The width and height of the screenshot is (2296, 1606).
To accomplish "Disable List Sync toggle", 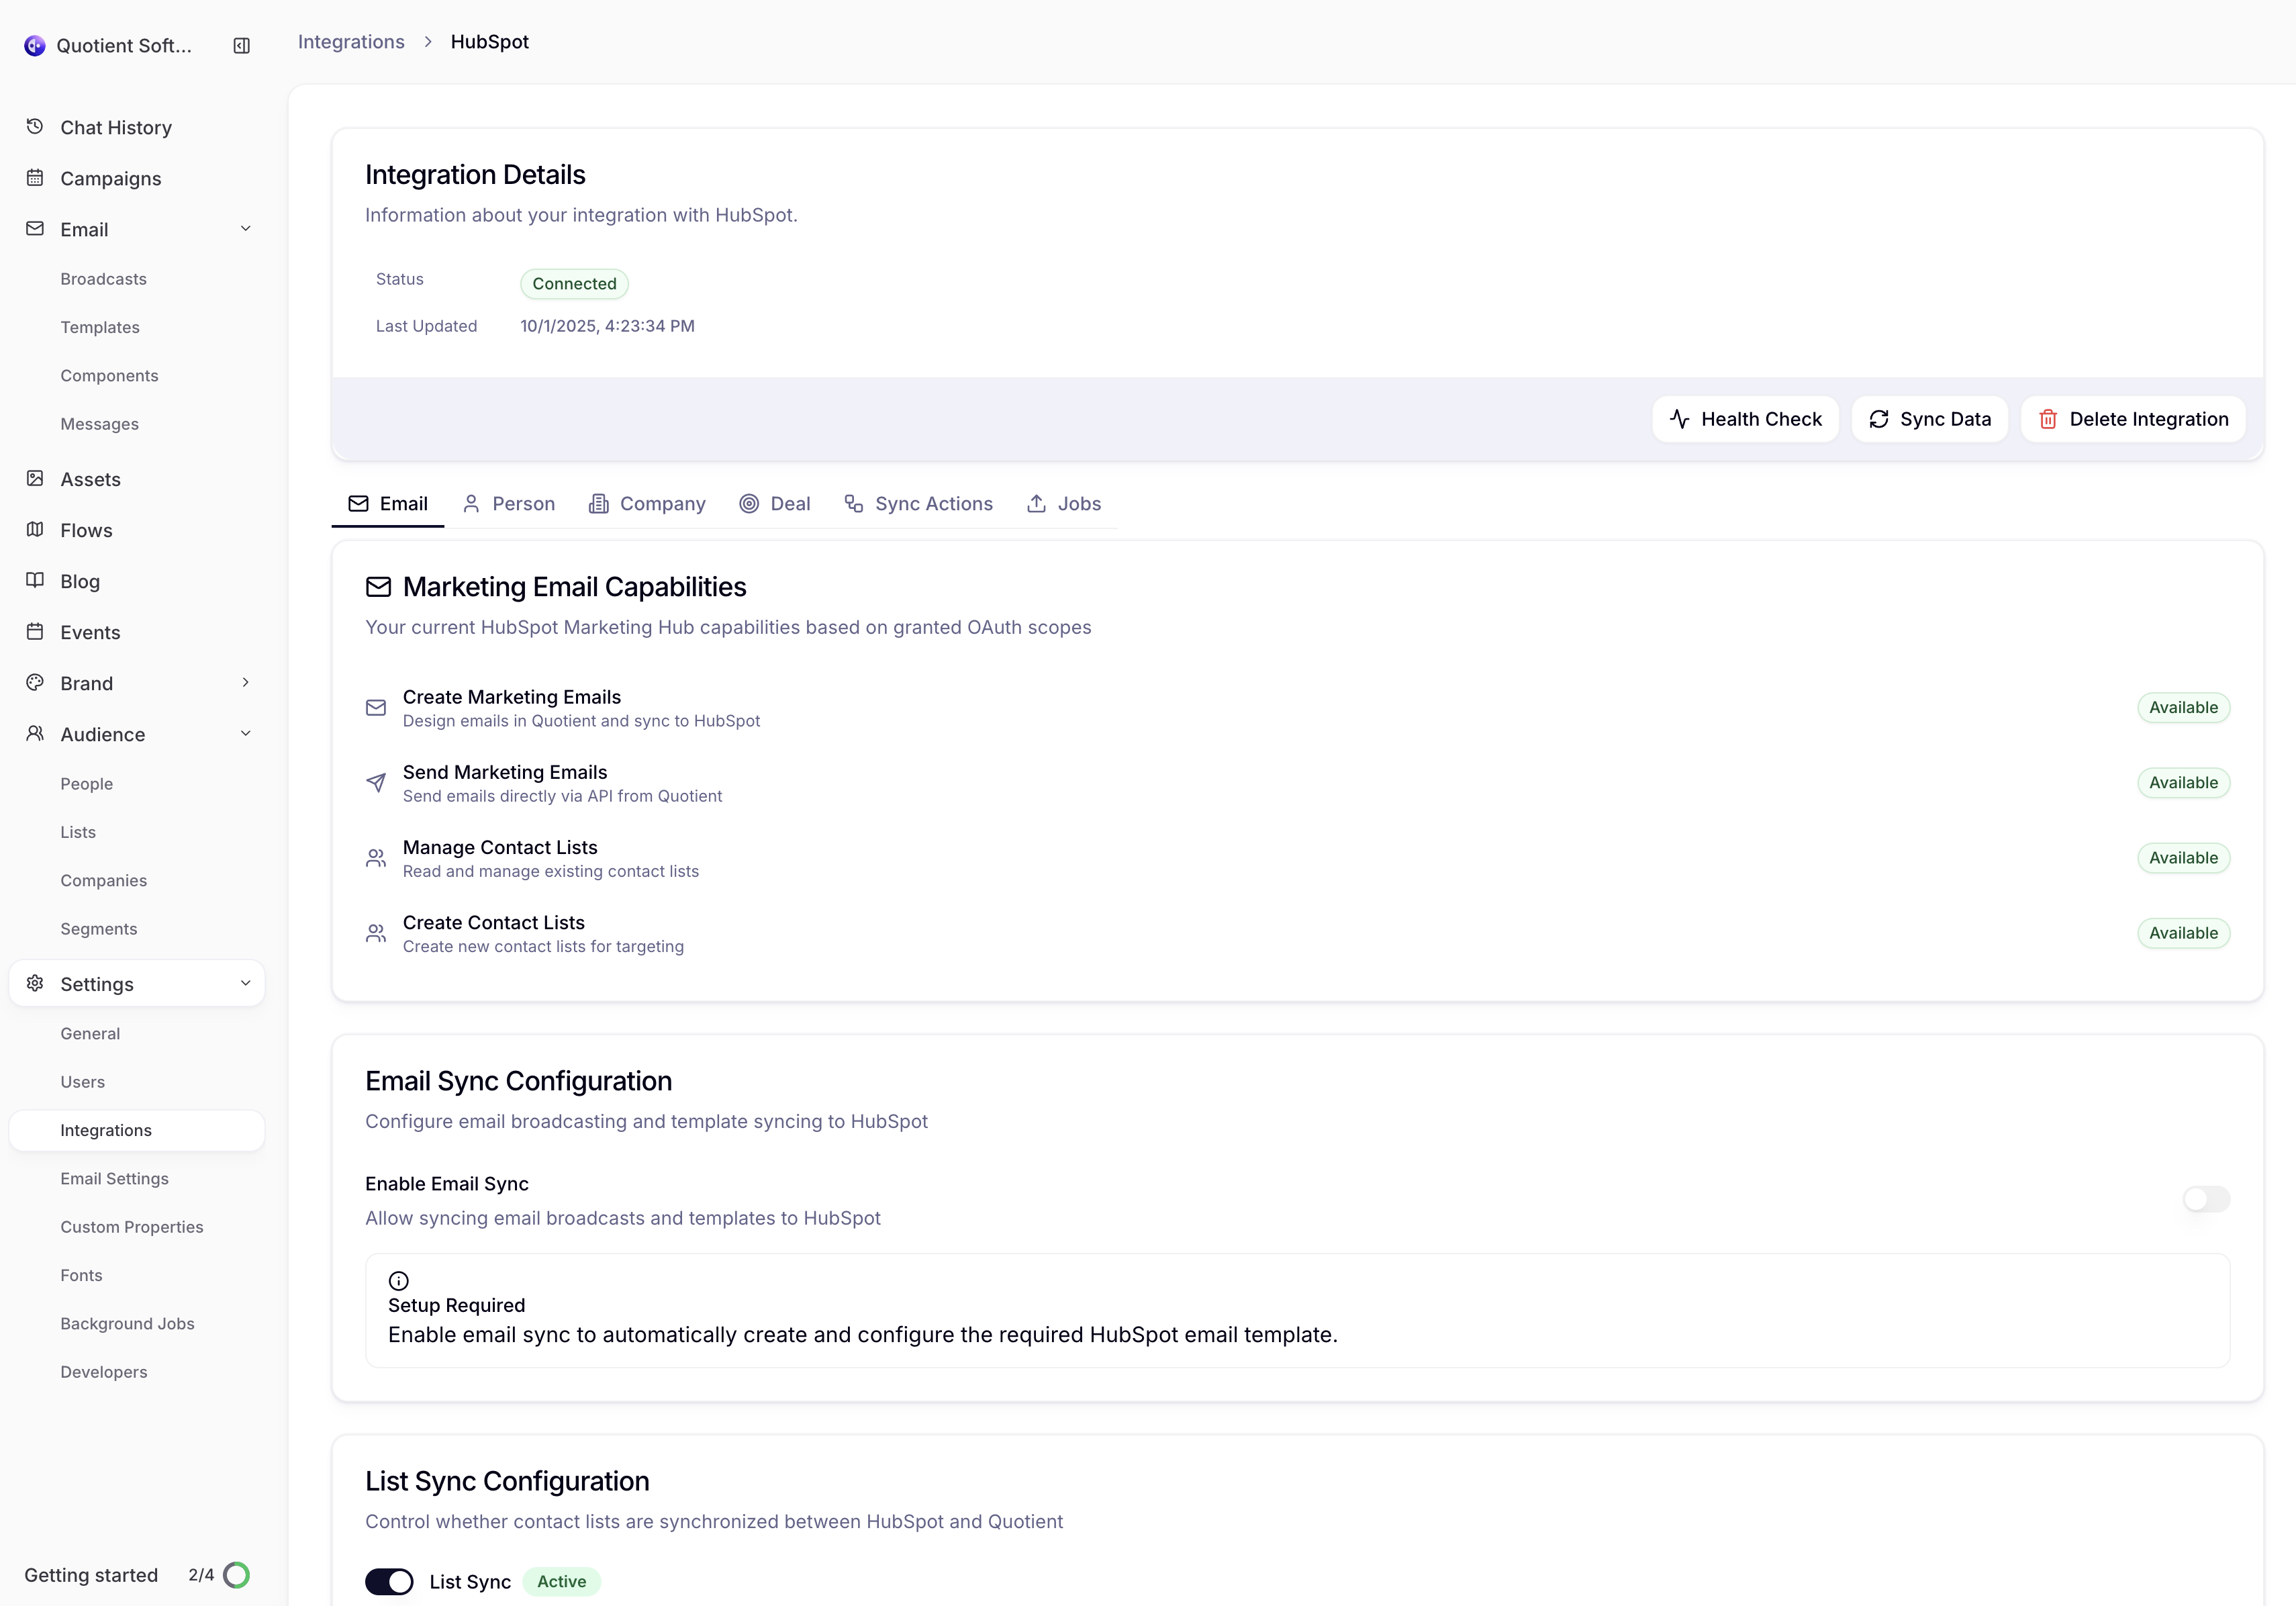I will click(x=389, y=1581).
